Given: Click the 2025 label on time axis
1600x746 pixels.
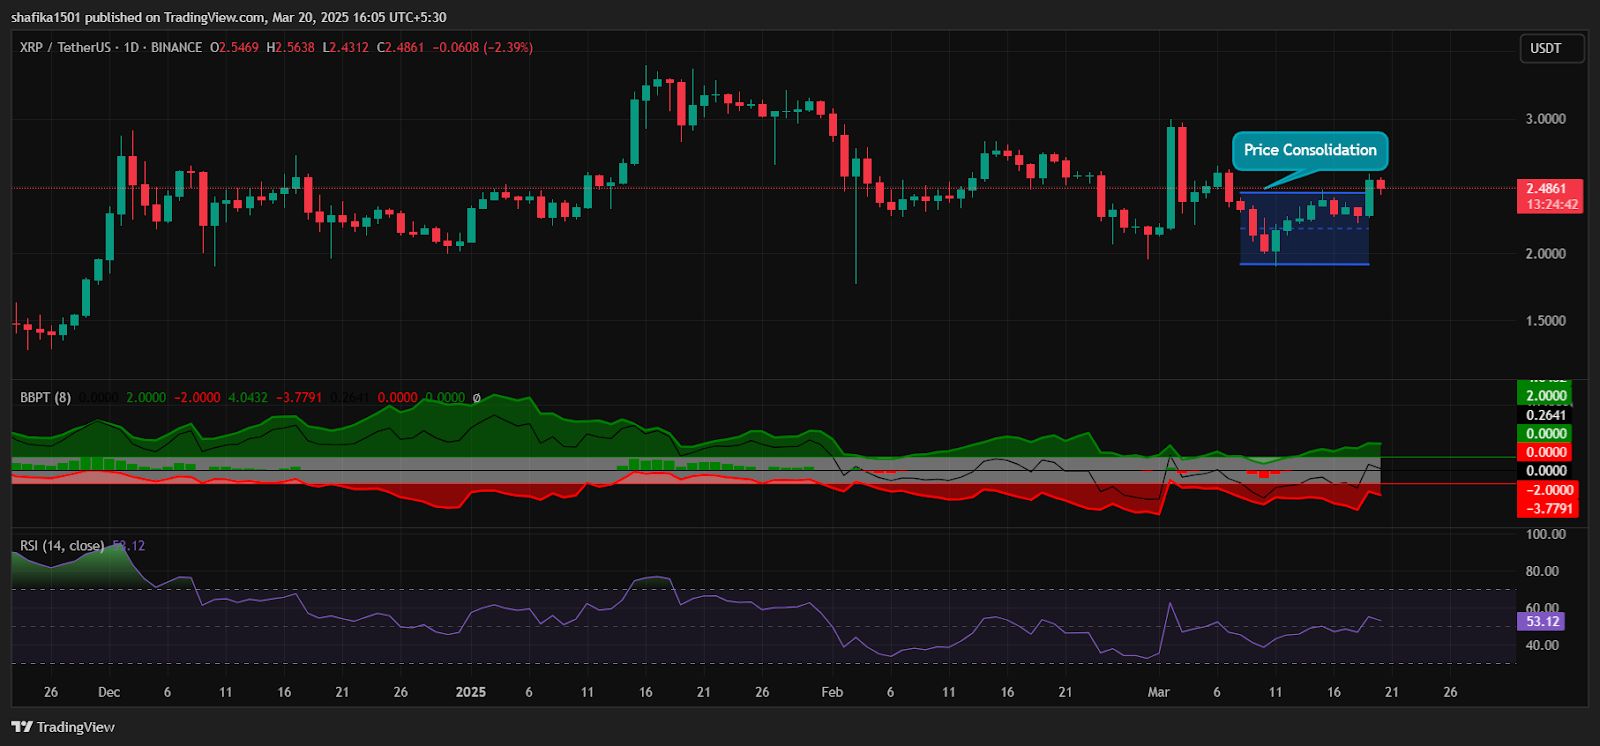Looking at the screenshot, I should [470, 692].
